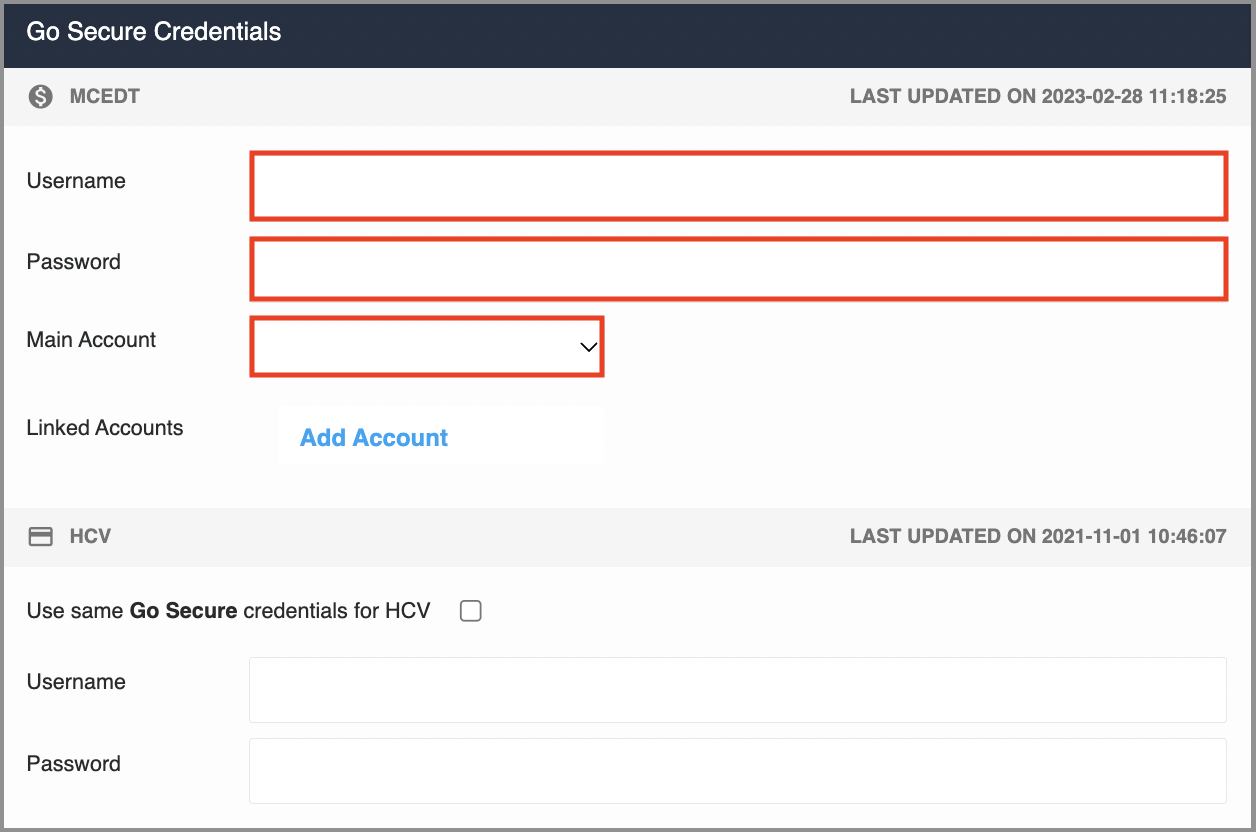1256x832 pixels.
Task: Click the 'Use same Go Secure credentials' text
Action: point(228,611)
